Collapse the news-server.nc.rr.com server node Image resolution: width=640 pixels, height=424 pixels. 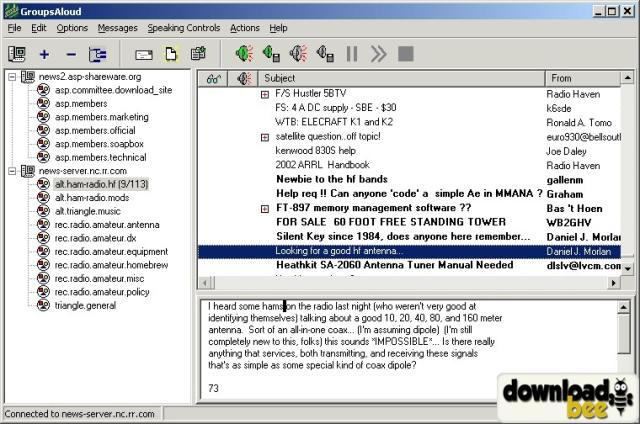12,171
